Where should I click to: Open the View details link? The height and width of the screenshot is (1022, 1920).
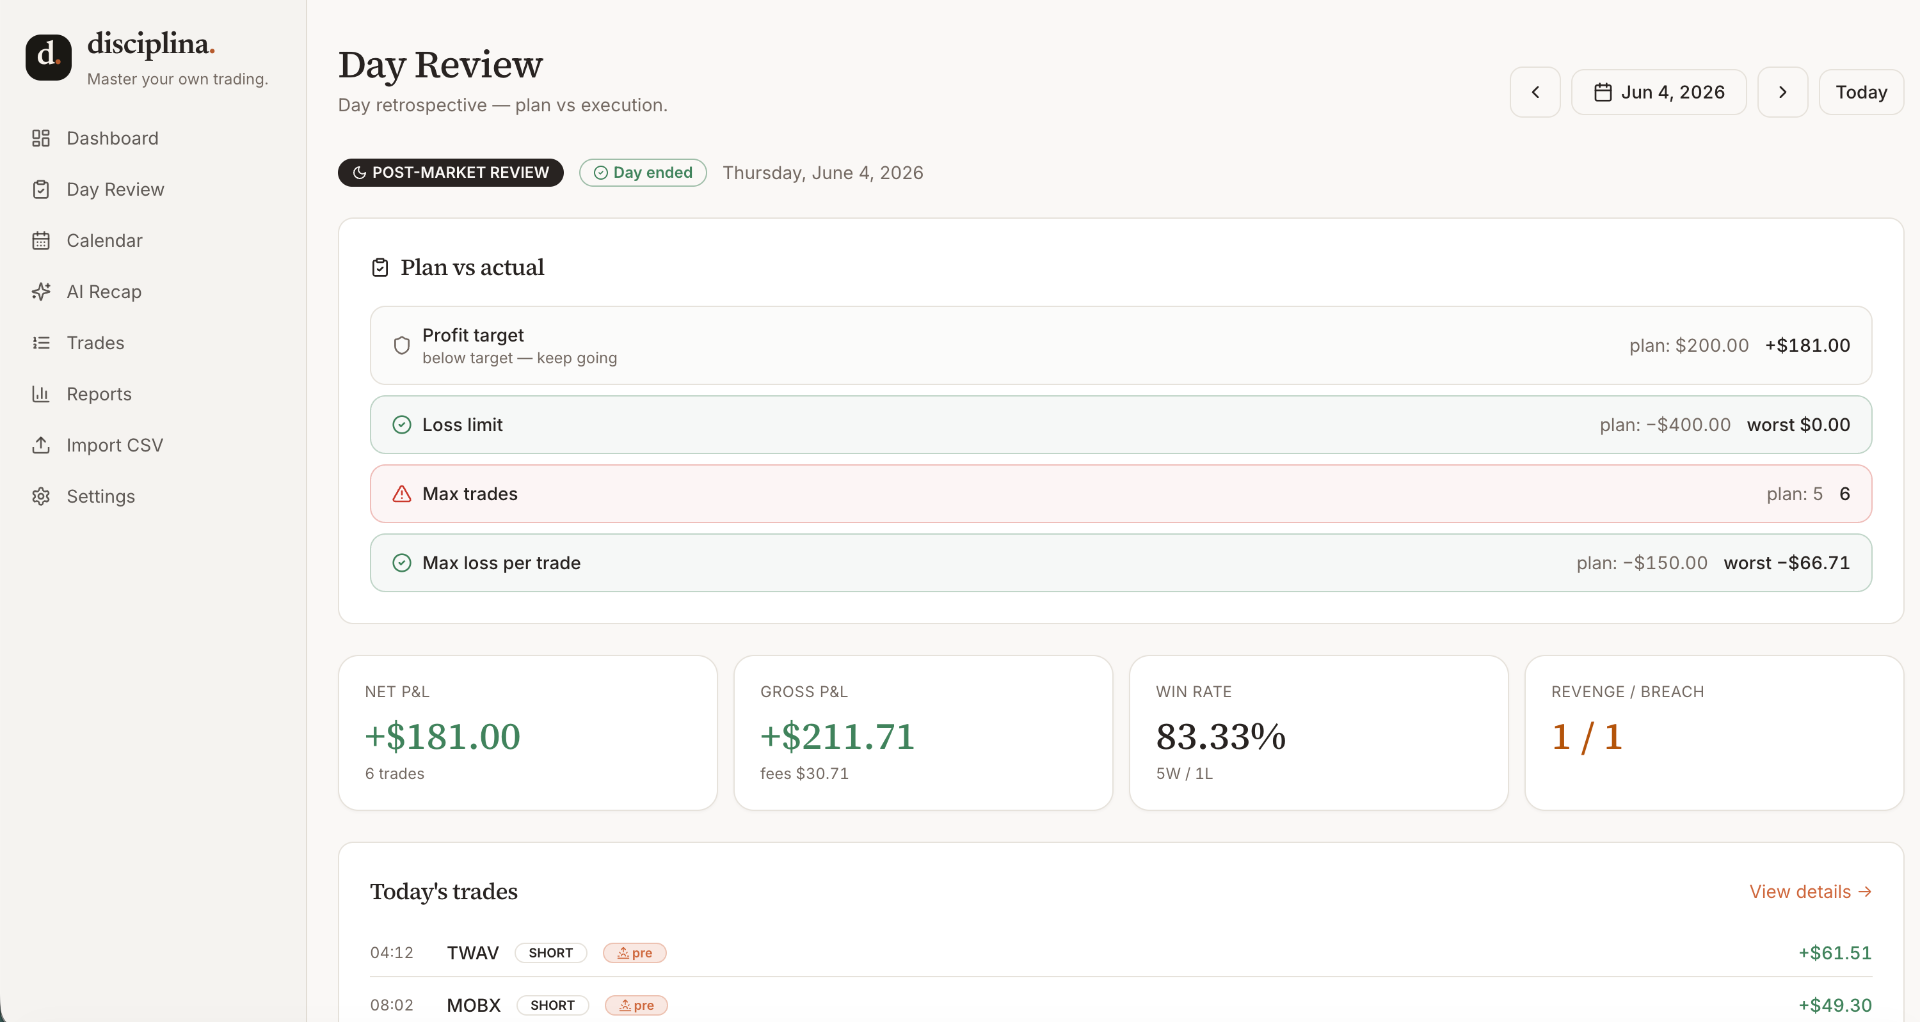[x=1810, y=891]
